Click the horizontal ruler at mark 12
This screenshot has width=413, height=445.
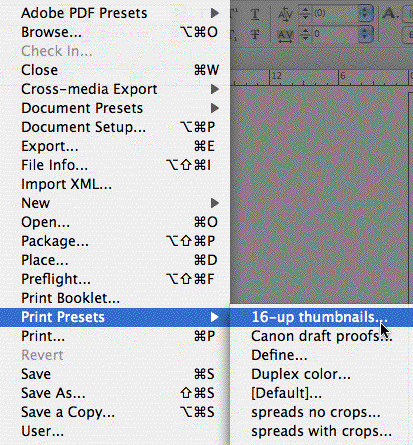[277, 76]
